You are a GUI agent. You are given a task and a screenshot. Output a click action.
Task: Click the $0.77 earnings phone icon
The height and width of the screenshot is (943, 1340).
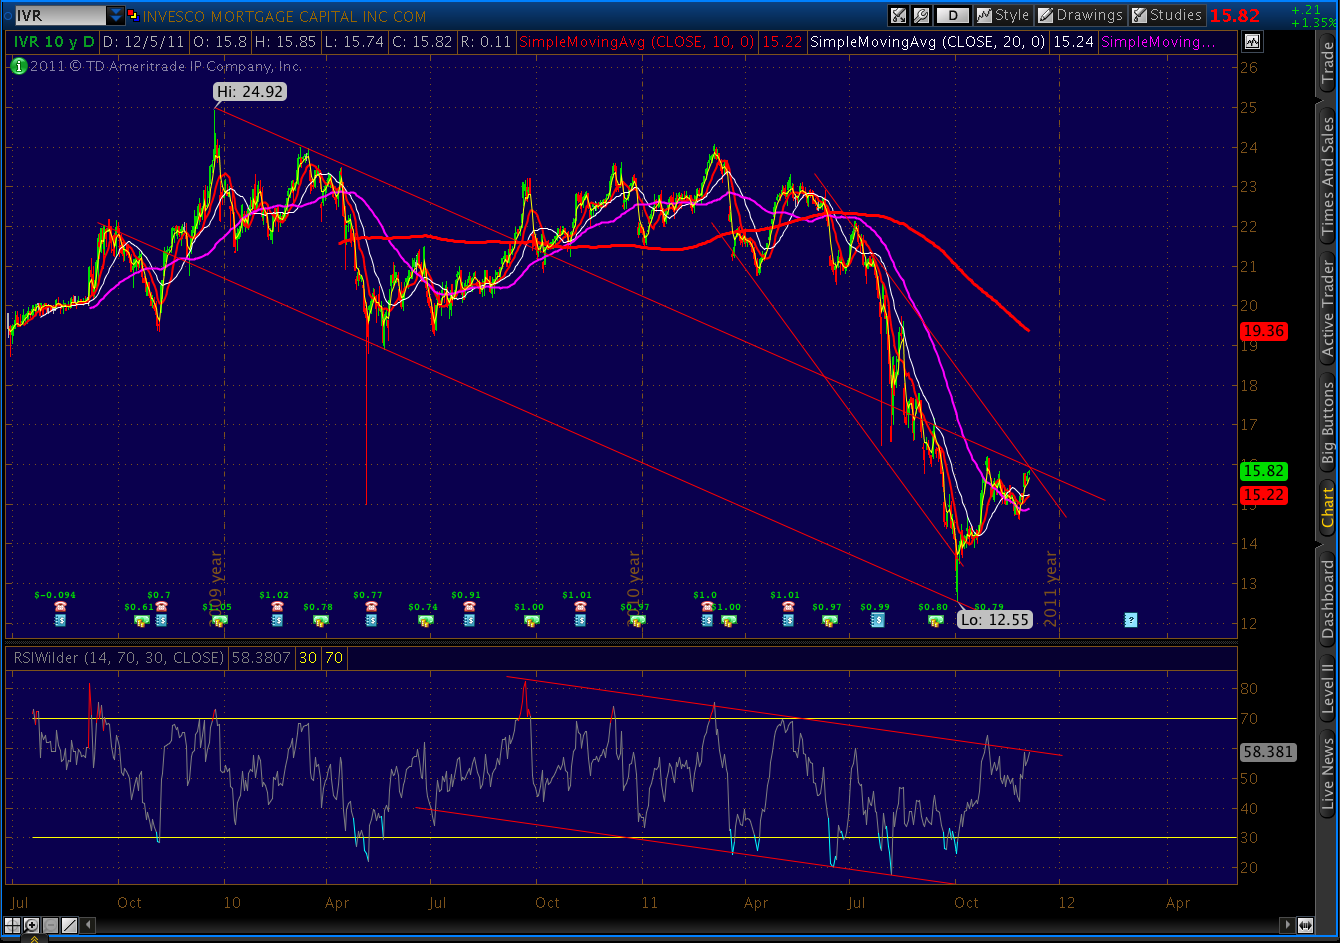pos(371,606)
